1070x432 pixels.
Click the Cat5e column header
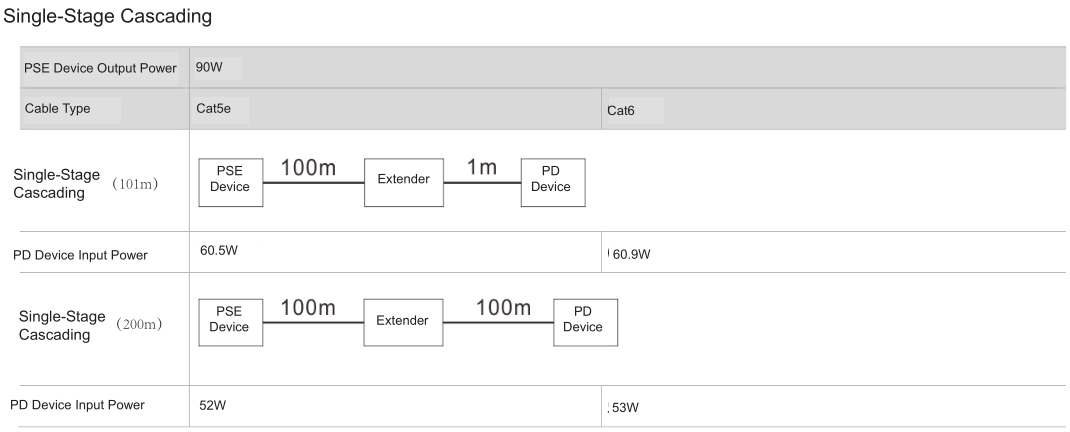tap(214, 110)
